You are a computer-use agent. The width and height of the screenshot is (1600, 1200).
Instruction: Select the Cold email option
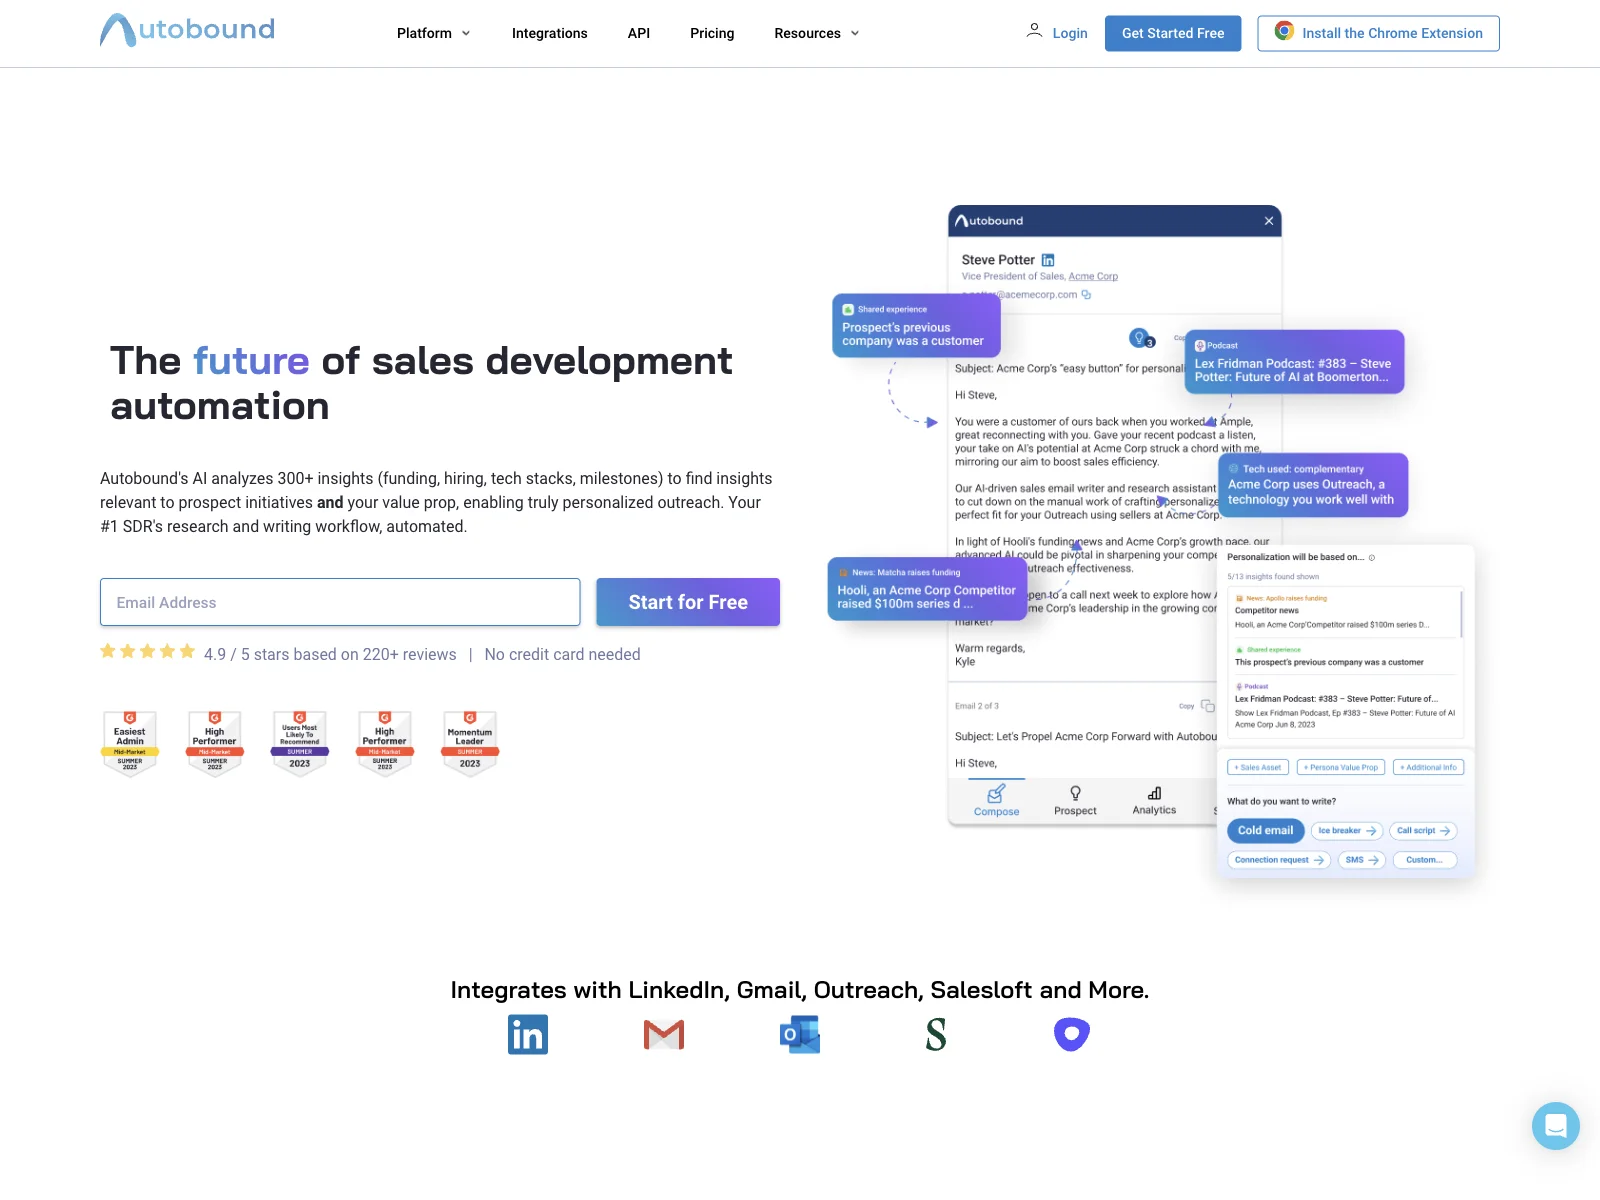click(x=1265, y=830)
